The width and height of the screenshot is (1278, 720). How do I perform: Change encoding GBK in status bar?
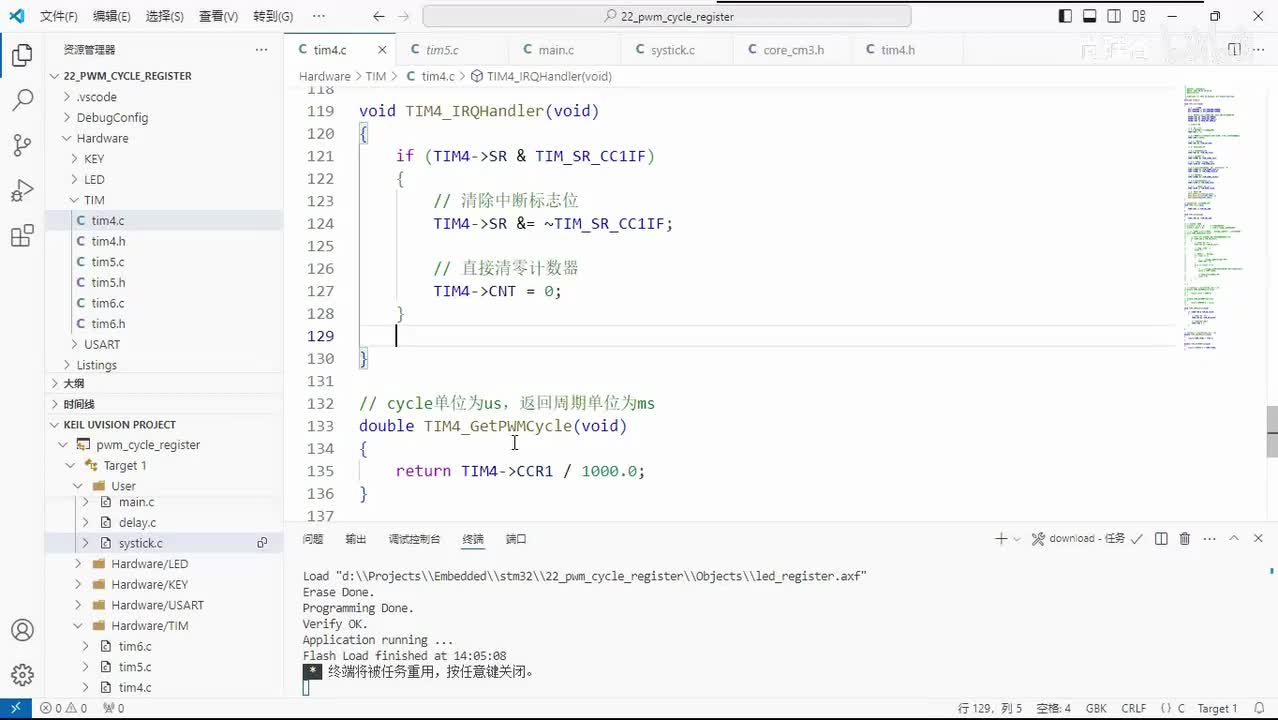point(1096,708)
